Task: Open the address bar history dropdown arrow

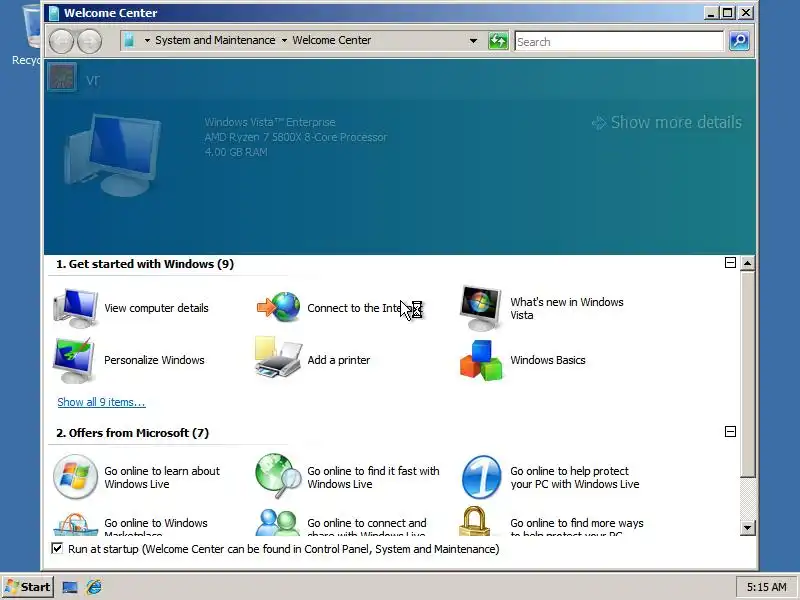Action: [473, 41]
